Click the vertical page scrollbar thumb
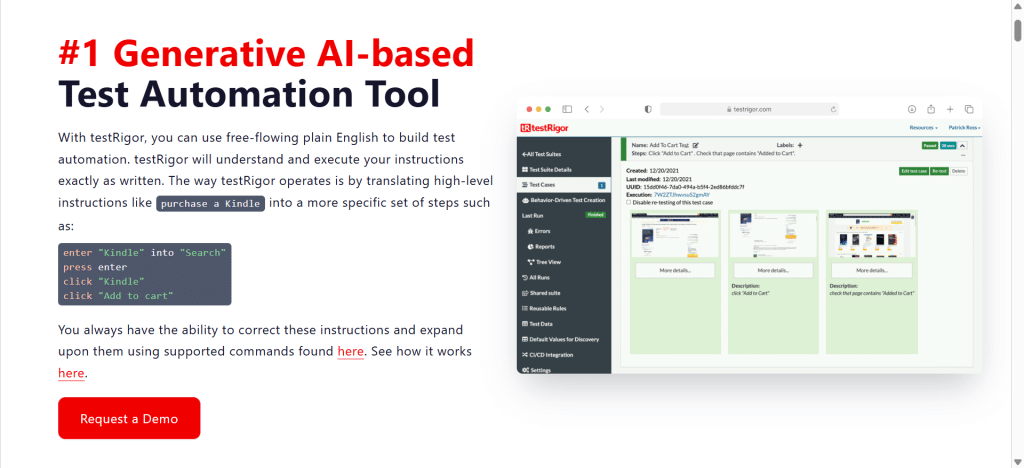The height and width of the screenshot is (468, 1024). point(1017,31)
